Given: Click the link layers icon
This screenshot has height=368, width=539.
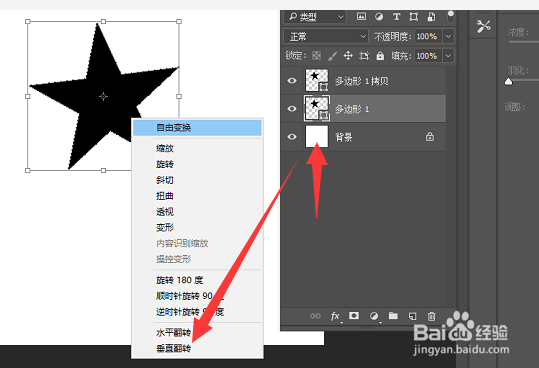Looking at the screenshot, I should (315, 316).
